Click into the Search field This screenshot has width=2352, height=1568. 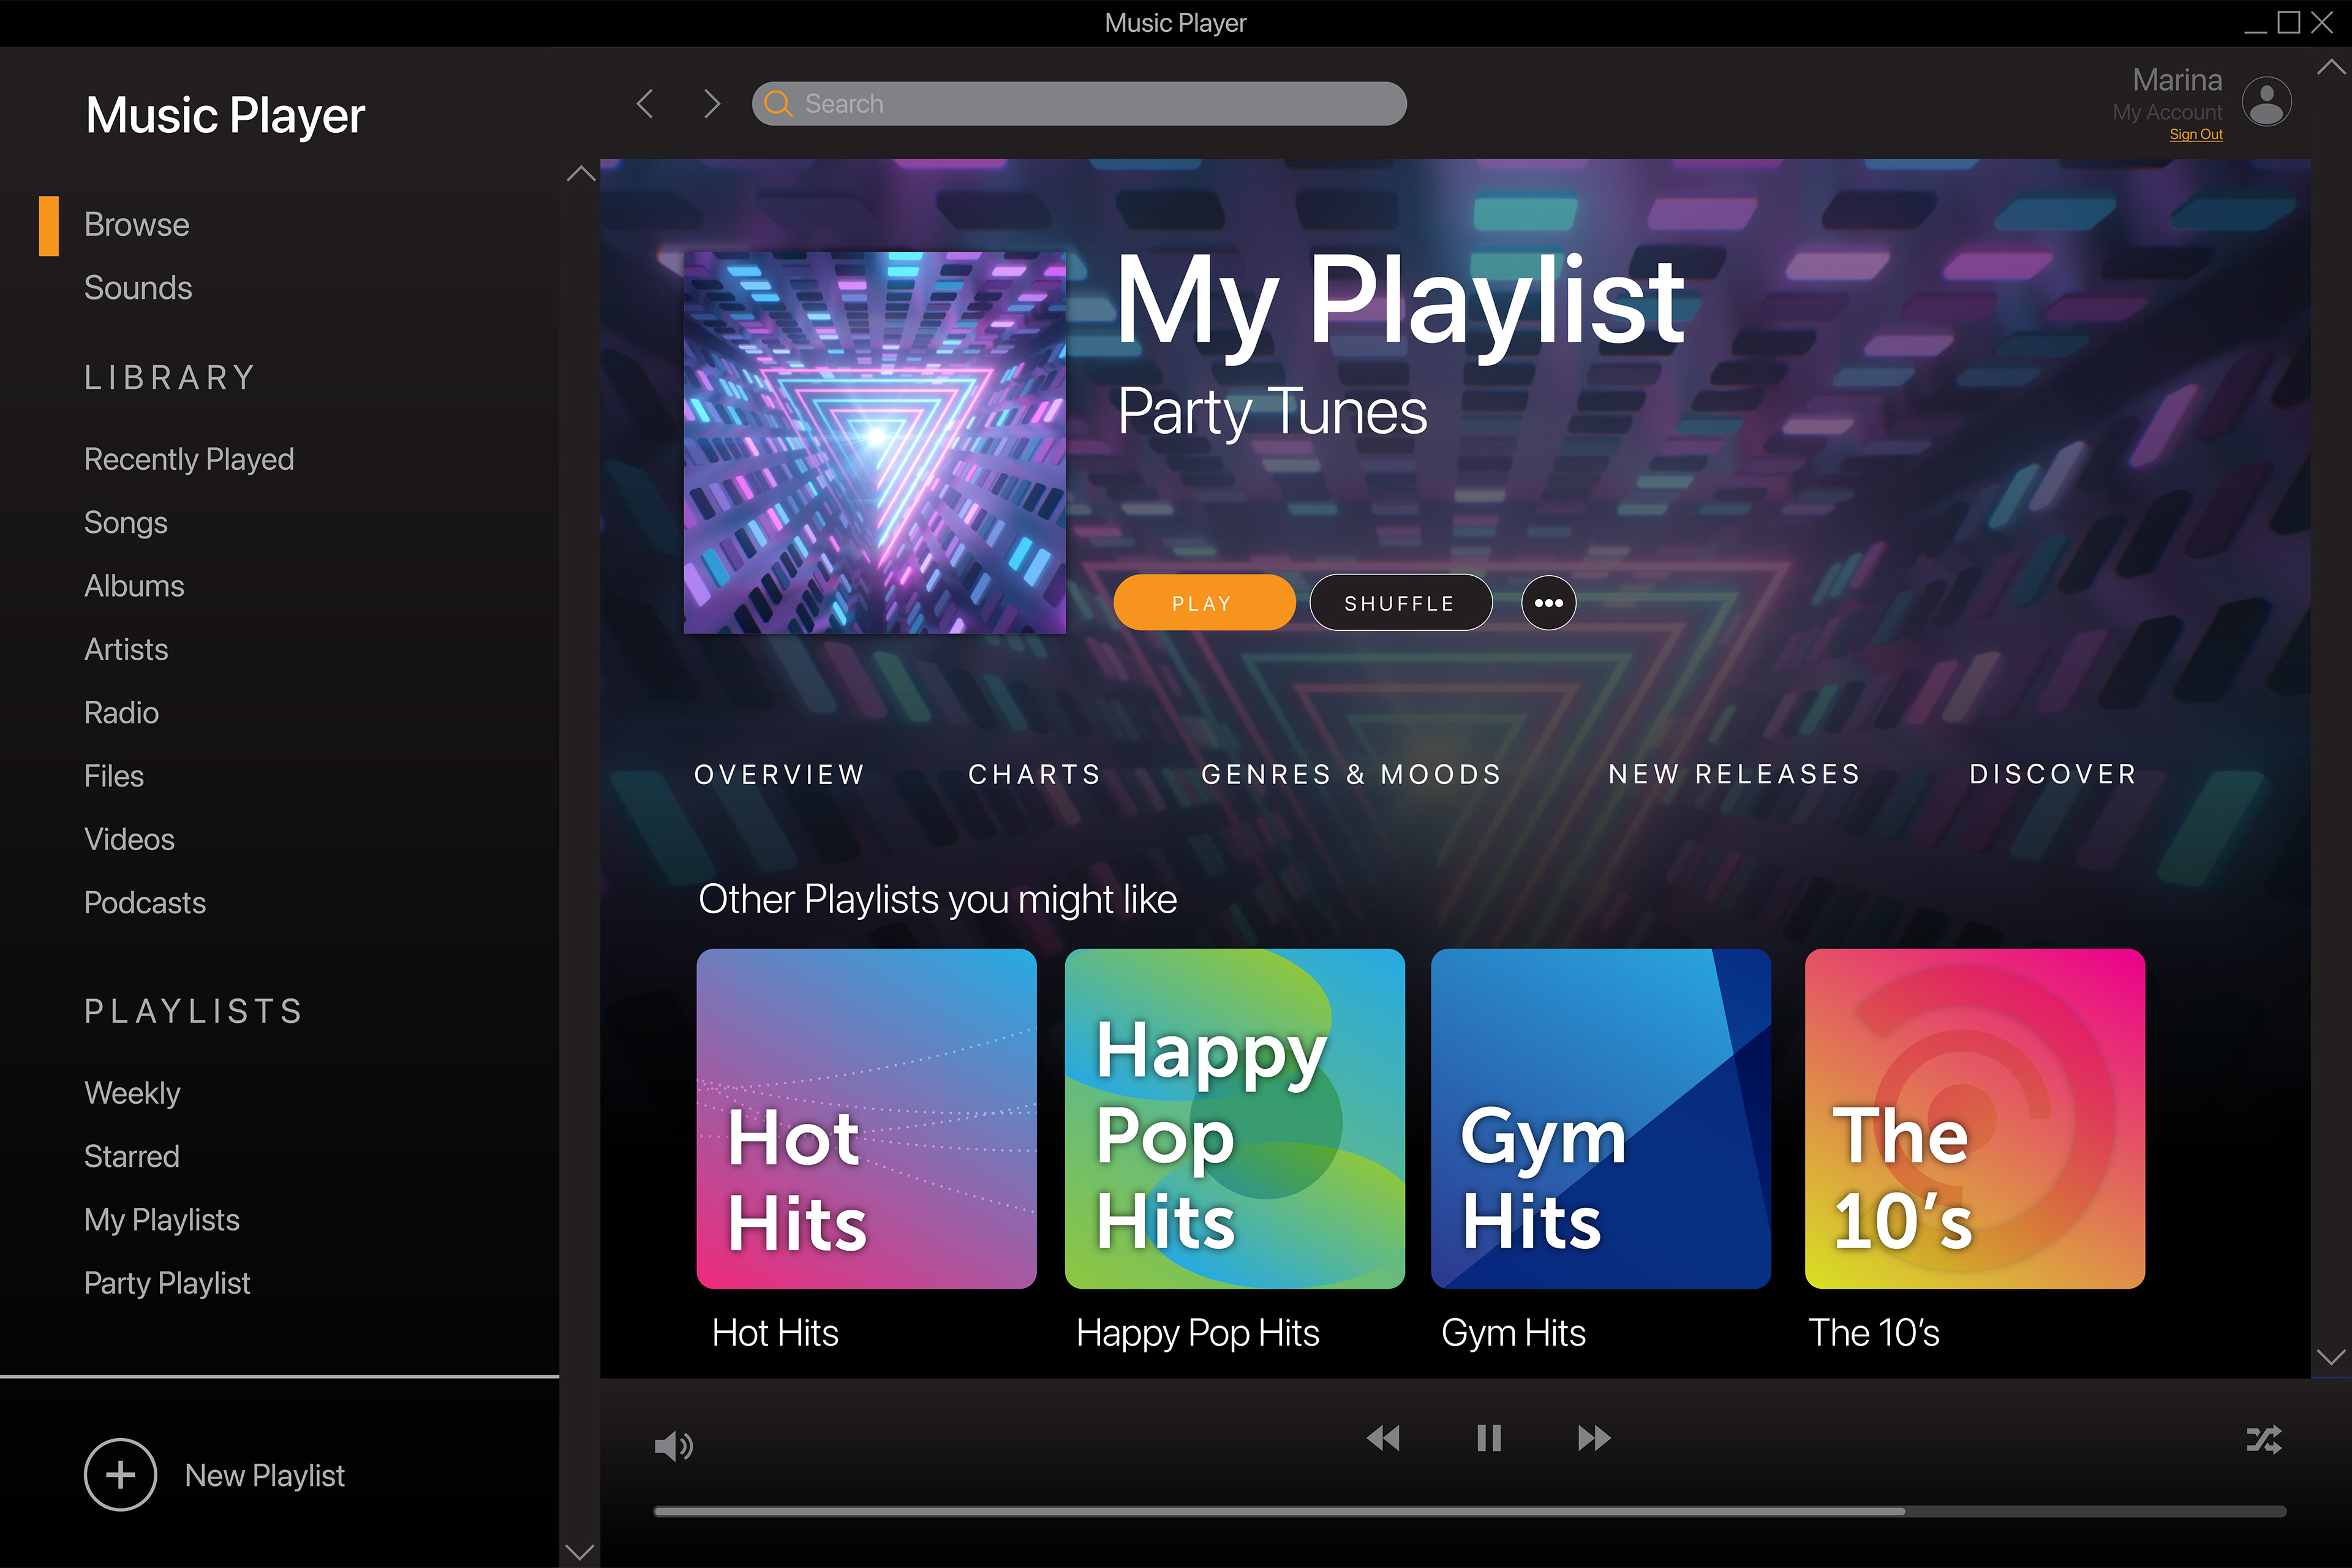[1080, 104]
